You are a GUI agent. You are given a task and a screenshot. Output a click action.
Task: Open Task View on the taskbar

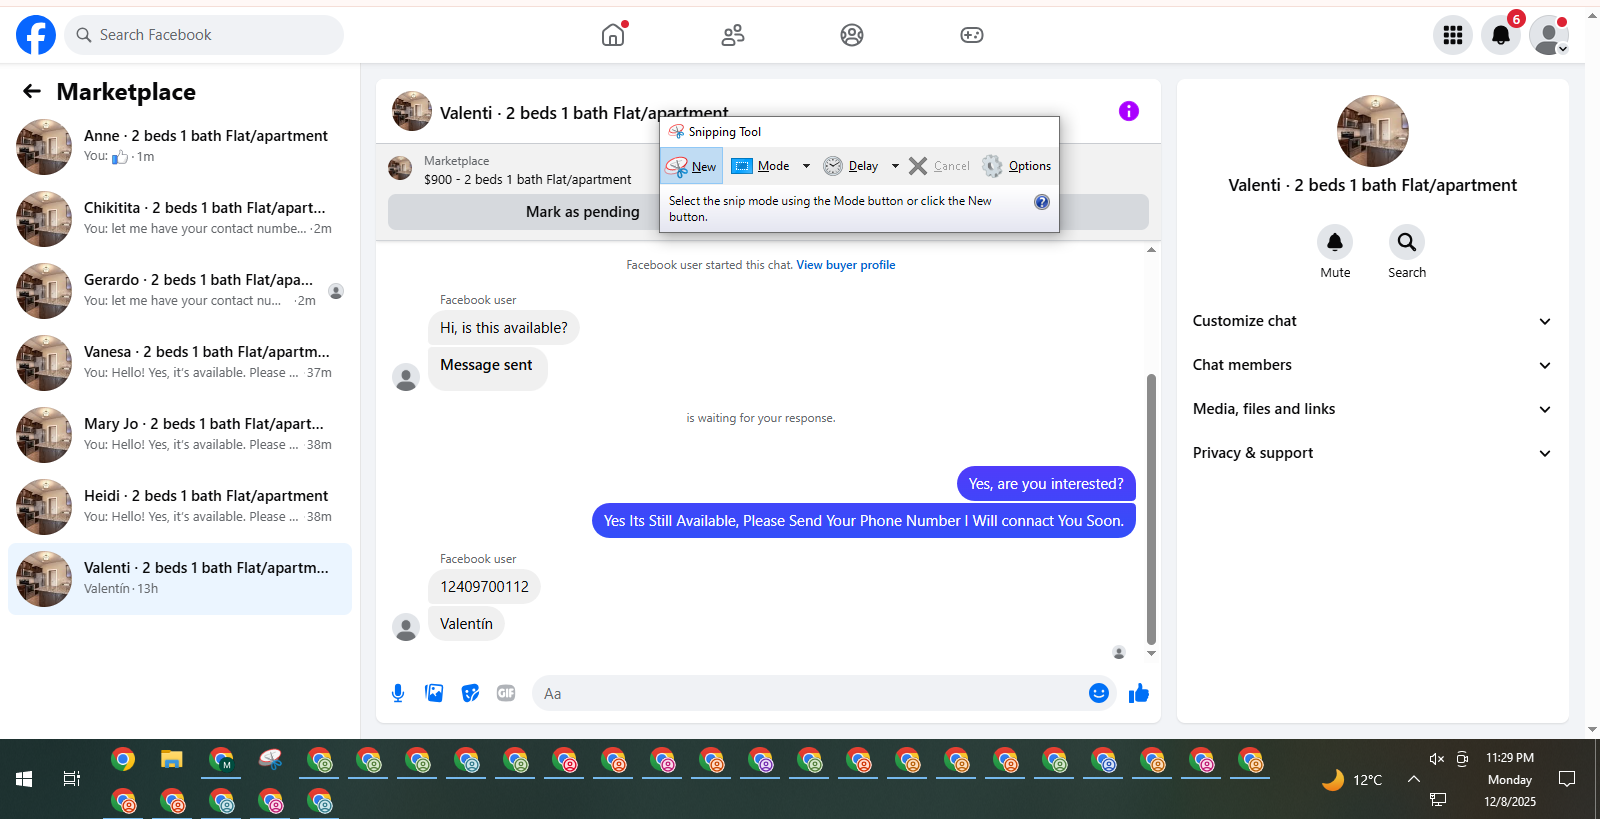point(72,779)
